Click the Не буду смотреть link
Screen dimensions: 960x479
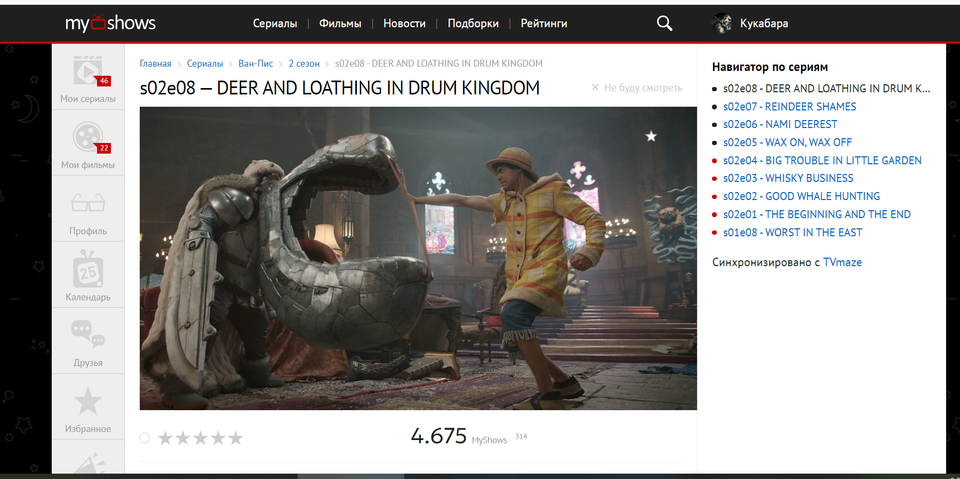pyautogui.click(x=643, y=88)
